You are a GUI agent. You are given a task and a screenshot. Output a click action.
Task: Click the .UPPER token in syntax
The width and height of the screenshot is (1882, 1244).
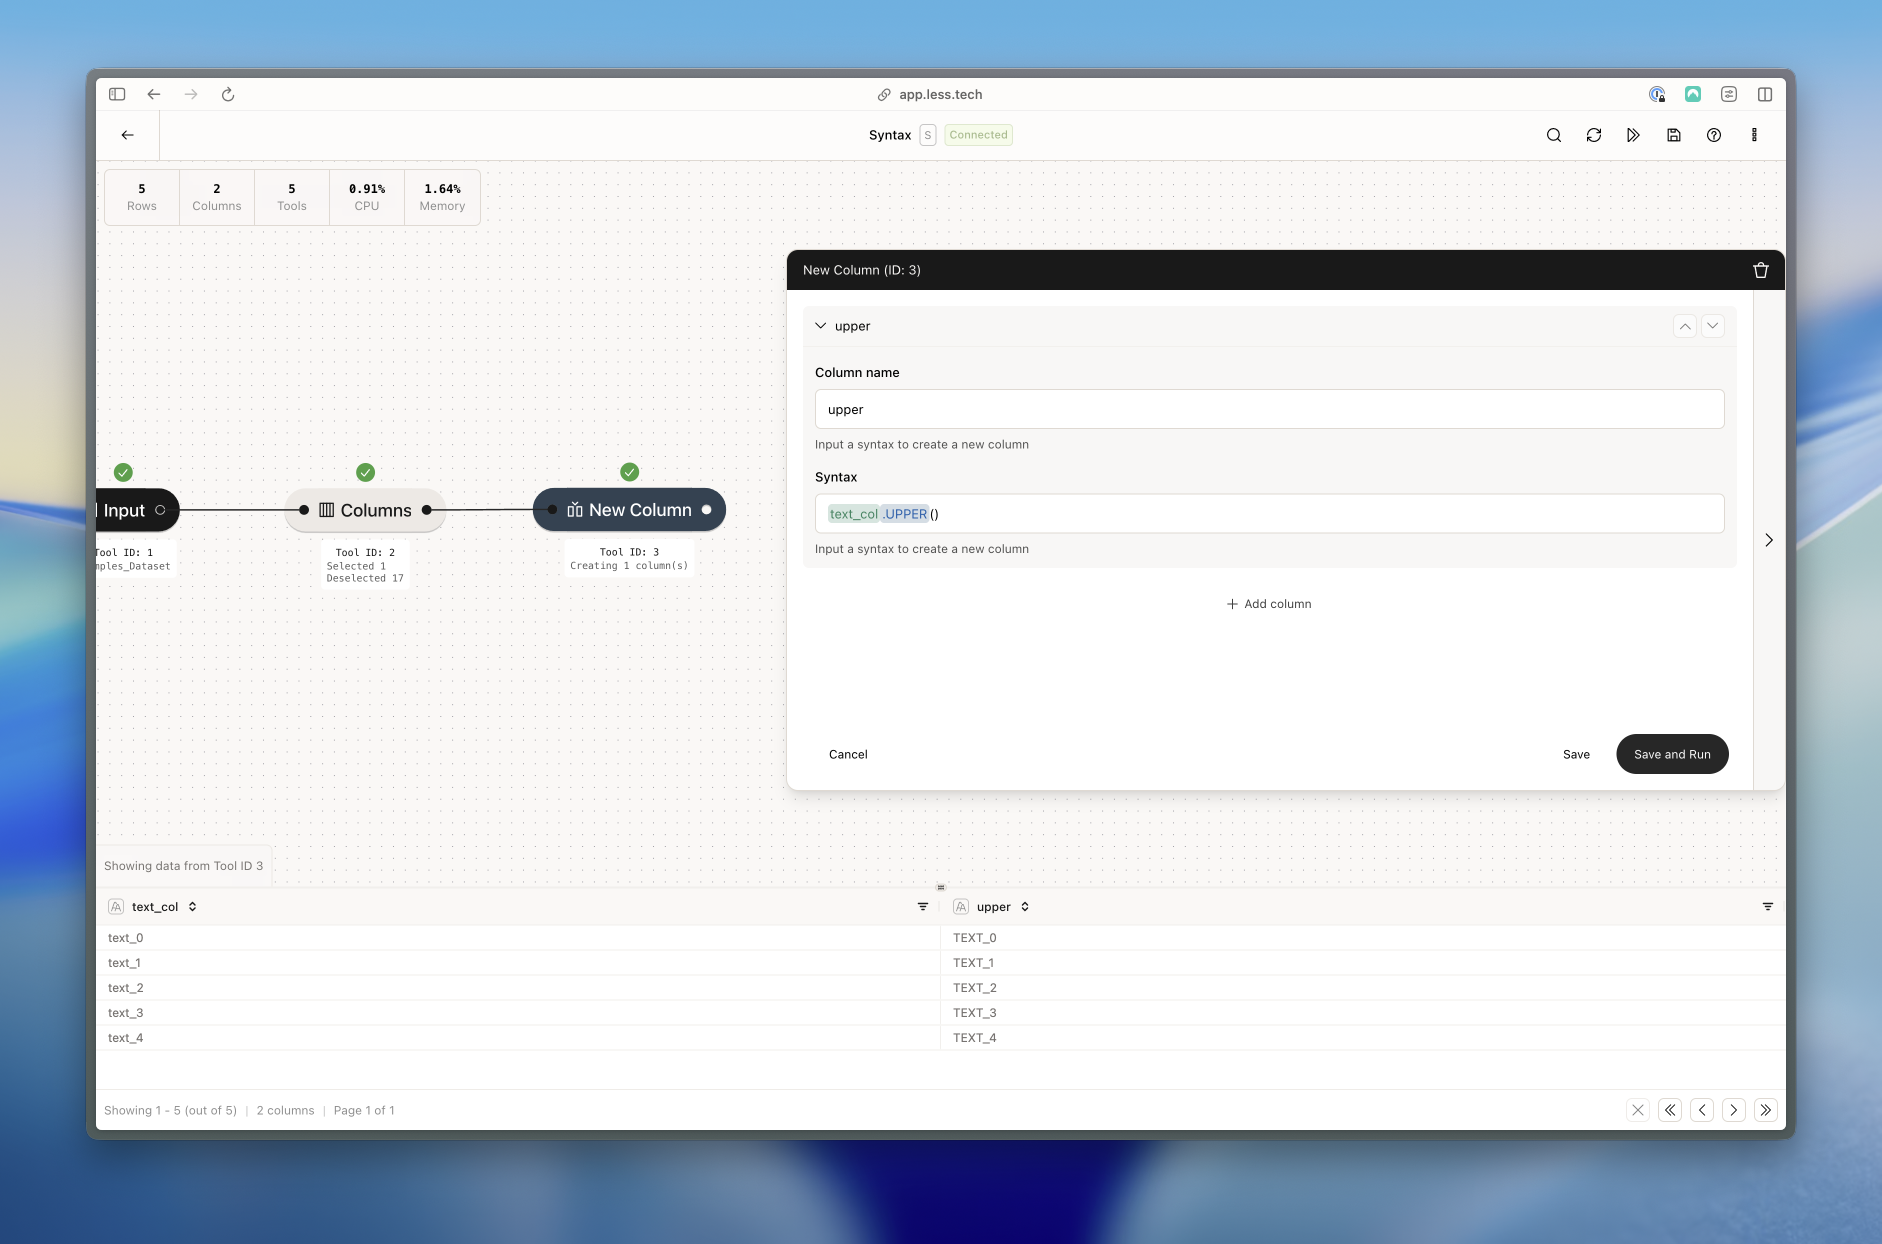pyautogui.click(x=905, y=514)
